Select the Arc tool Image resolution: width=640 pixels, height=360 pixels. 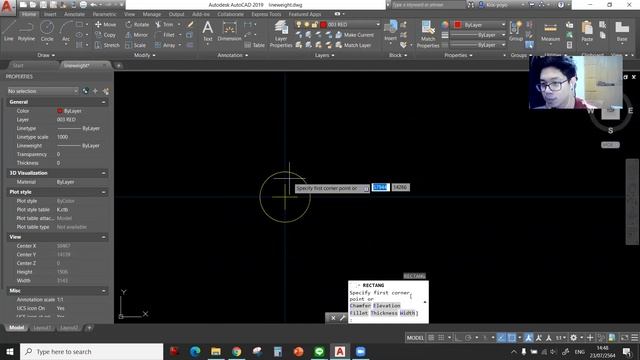66,31
